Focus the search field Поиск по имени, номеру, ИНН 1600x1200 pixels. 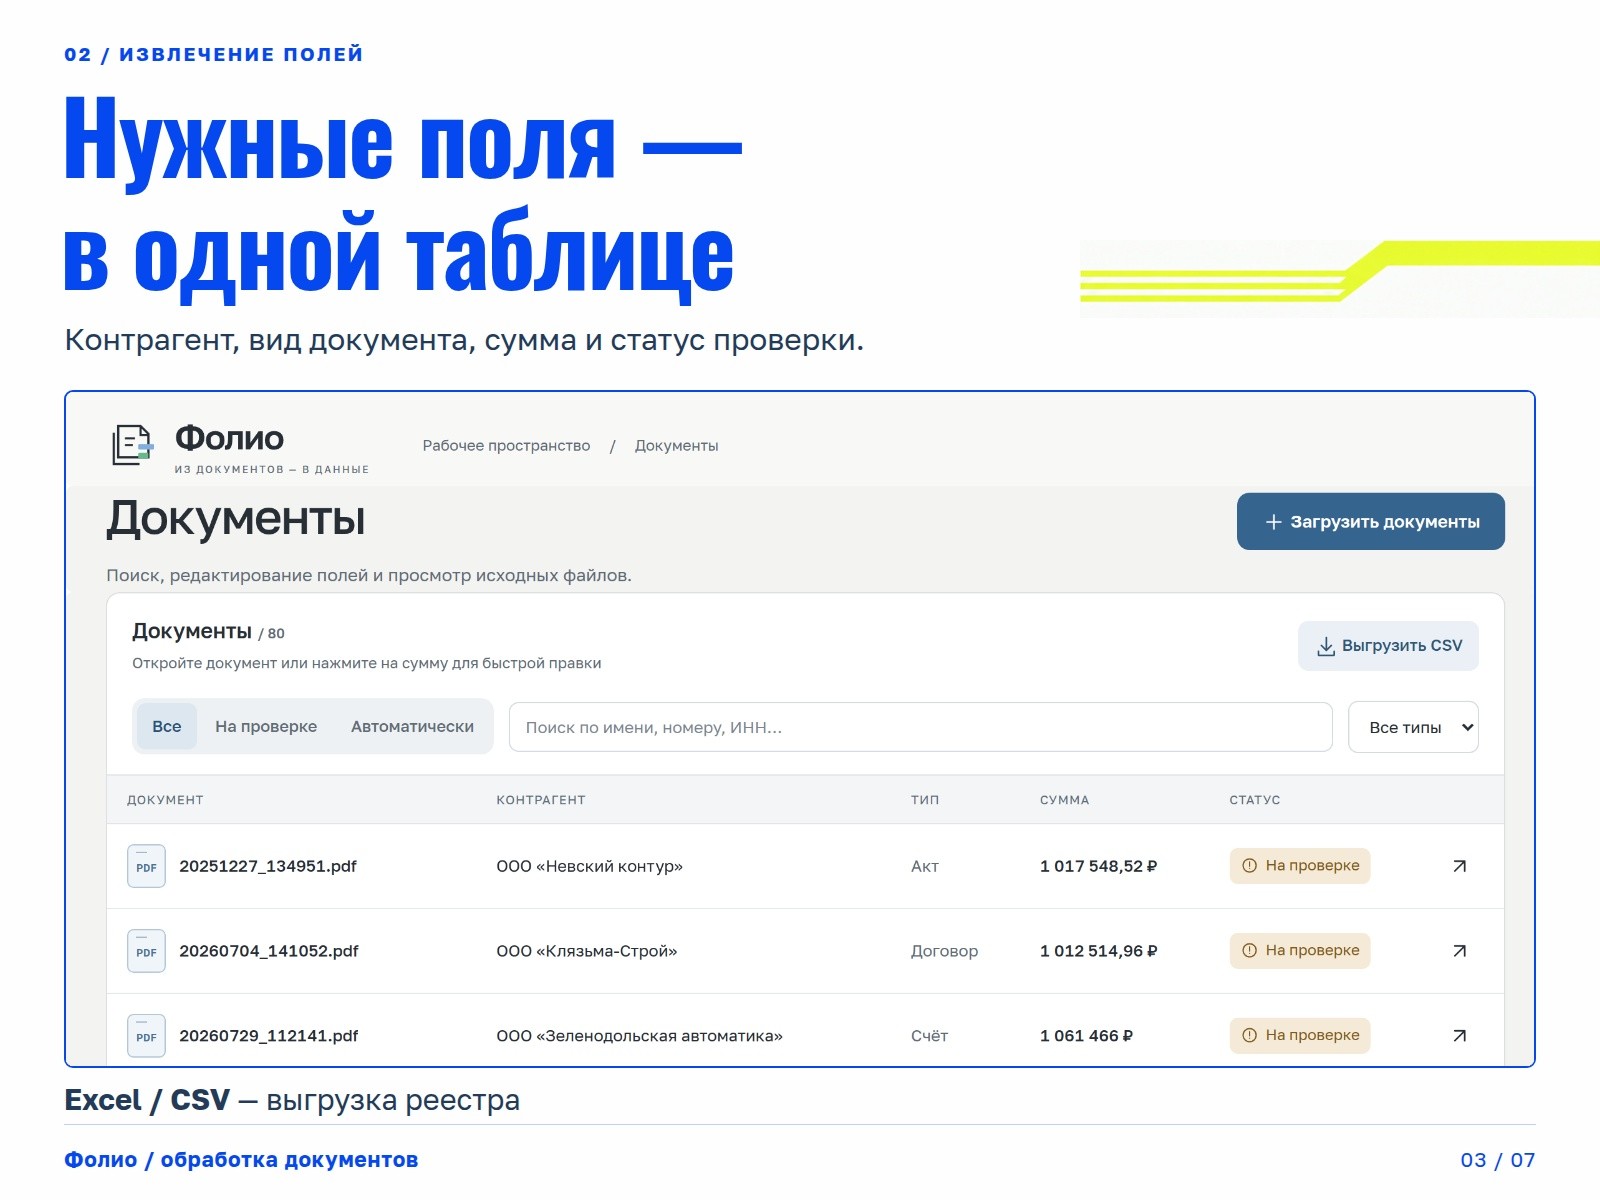pos(921,727)
